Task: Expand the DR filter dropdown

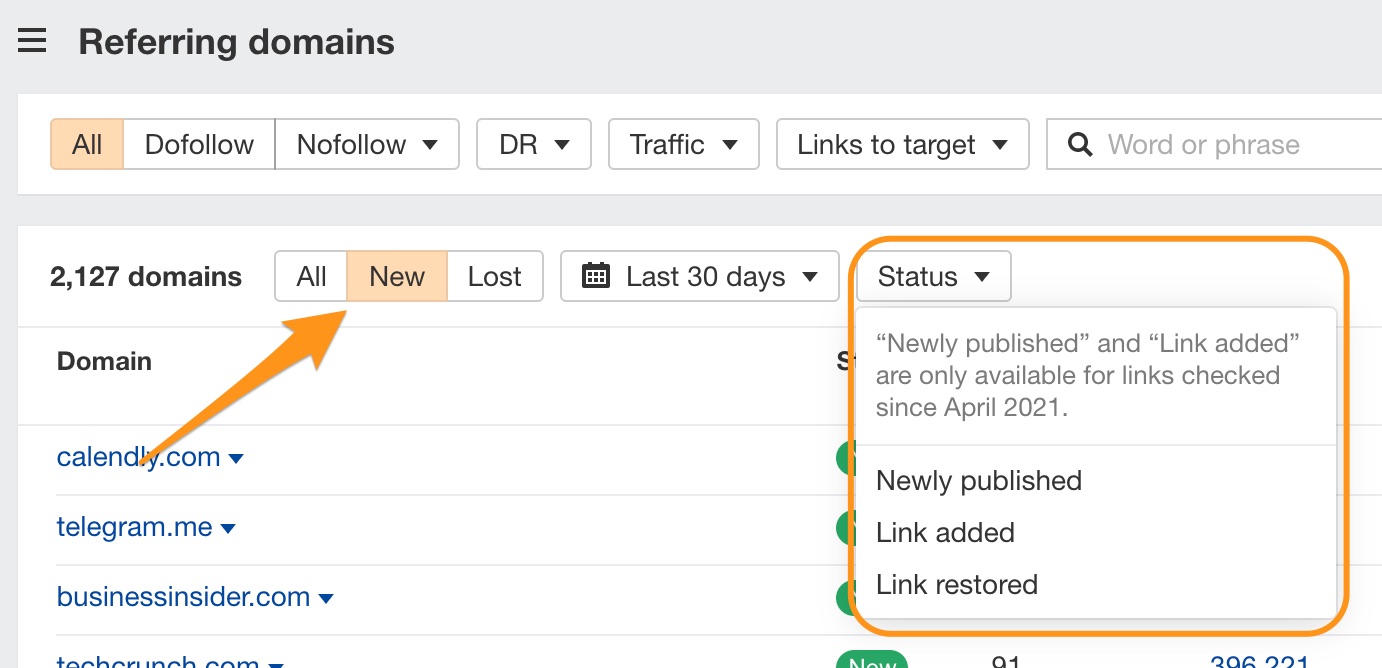Action: 534,145
